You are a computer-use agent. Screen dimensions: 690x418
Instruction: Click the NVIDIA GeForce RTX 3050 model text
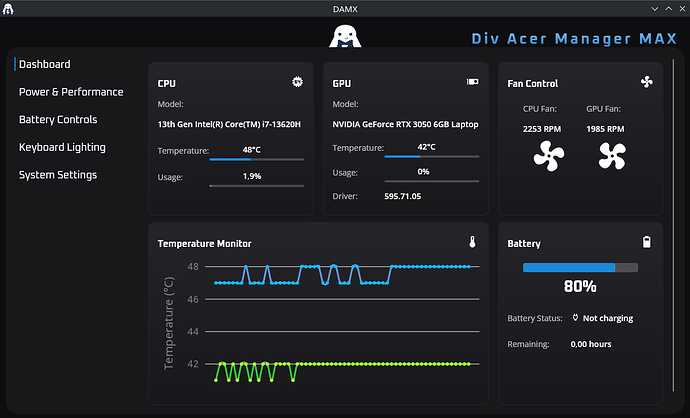coord(405,125)
